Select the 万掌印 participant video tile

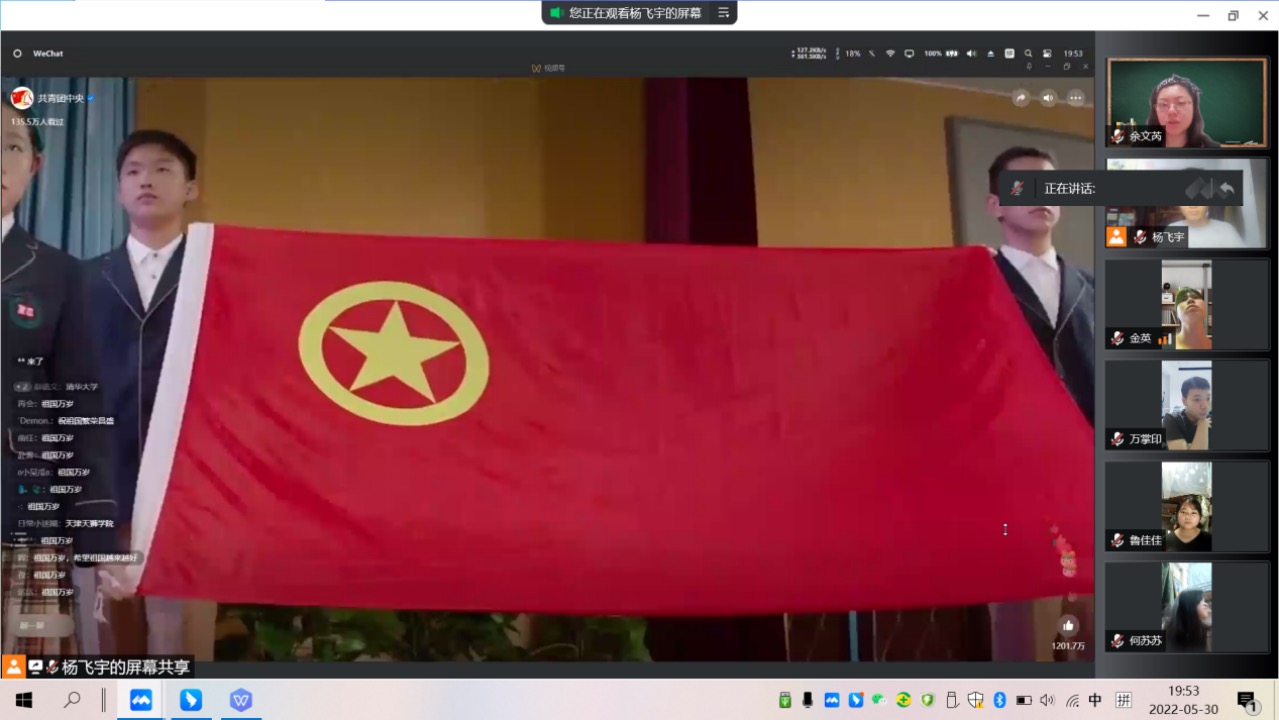[x=1187, y=405]
